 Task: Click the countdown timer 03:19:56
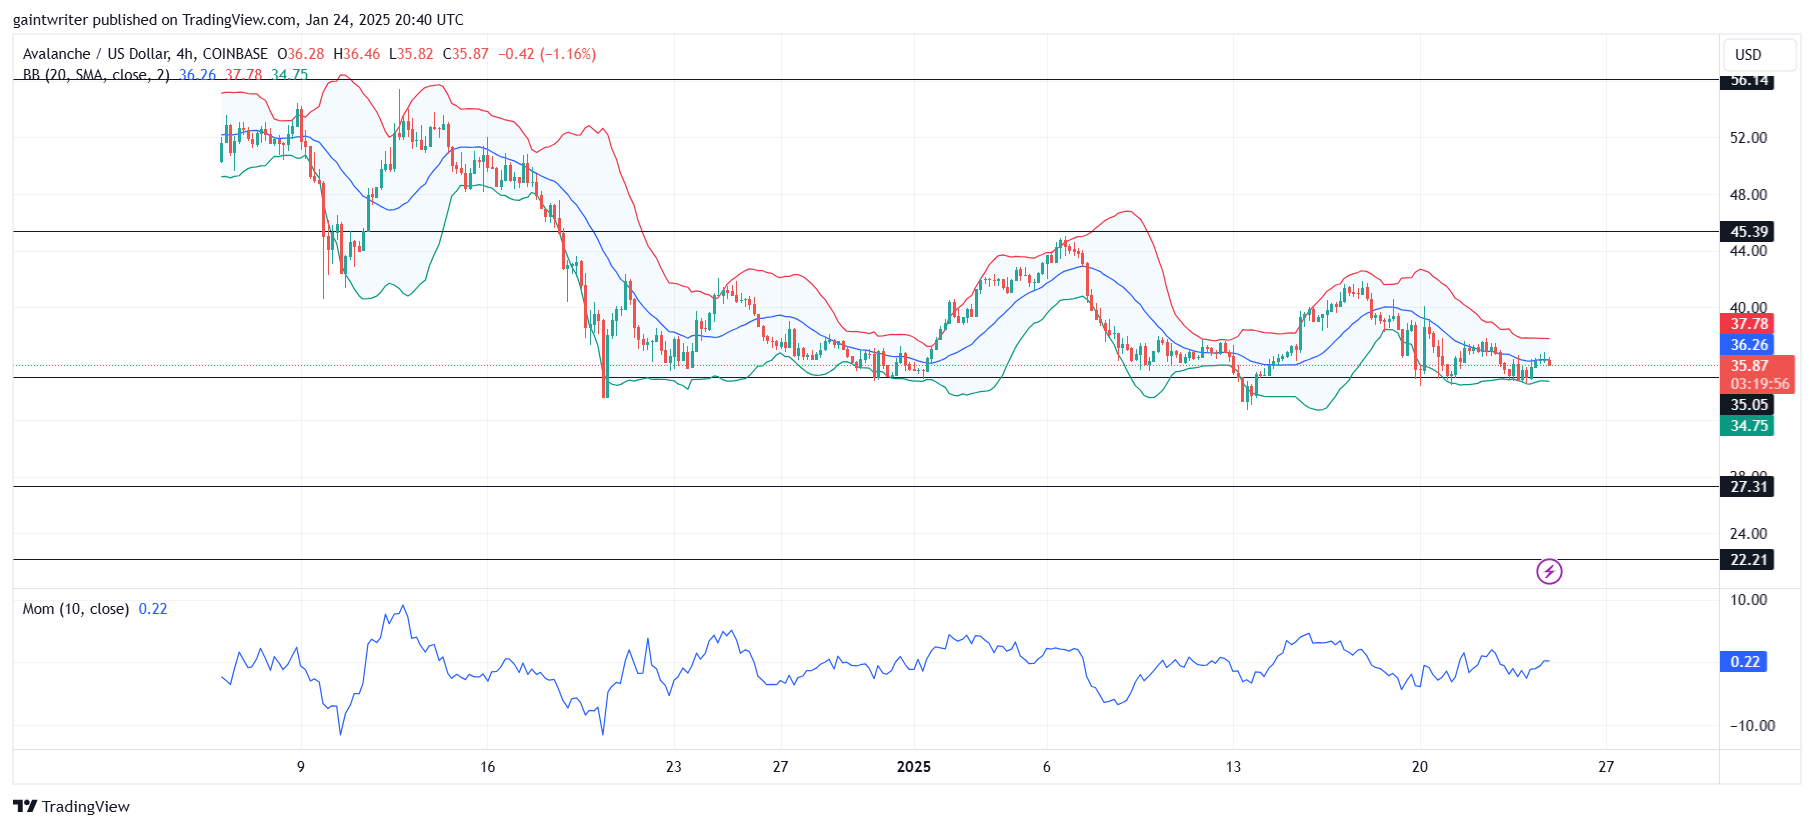pos(1759,384)
